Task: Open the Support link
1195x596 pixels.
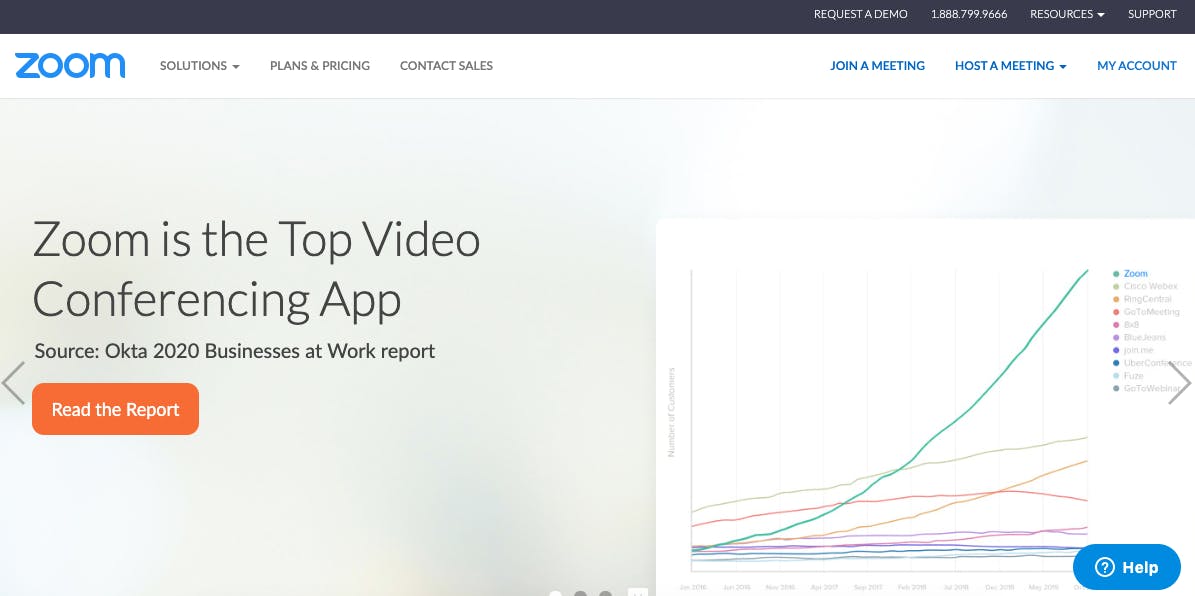Action: (x=1152, y=14)
